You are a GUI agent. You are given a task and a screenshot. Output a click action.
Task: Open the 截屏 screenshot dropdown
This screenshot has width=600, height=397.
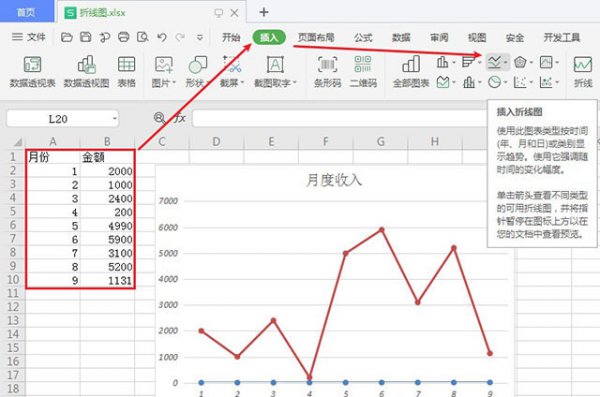(x=232, y=72)
